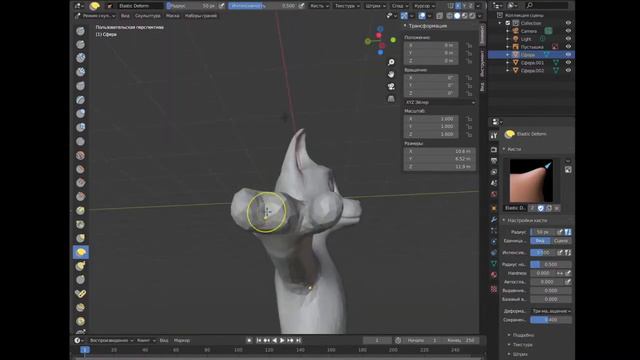Select the Inflate brush tool

click(x=80, y=113)
